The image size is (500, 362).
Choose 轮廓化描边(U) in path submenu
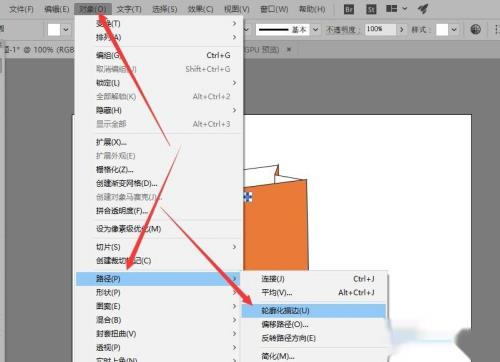pyautogui.click(x=314, y=311)
